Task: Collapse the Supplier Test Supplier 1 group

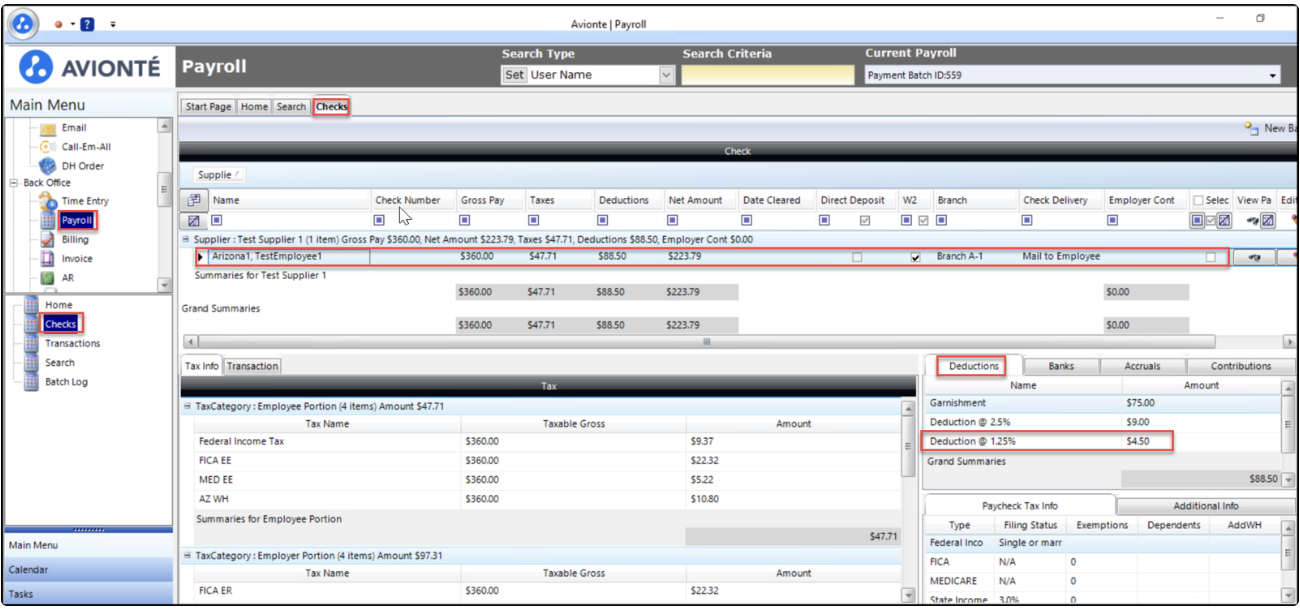Action: (x=186, y=240)
